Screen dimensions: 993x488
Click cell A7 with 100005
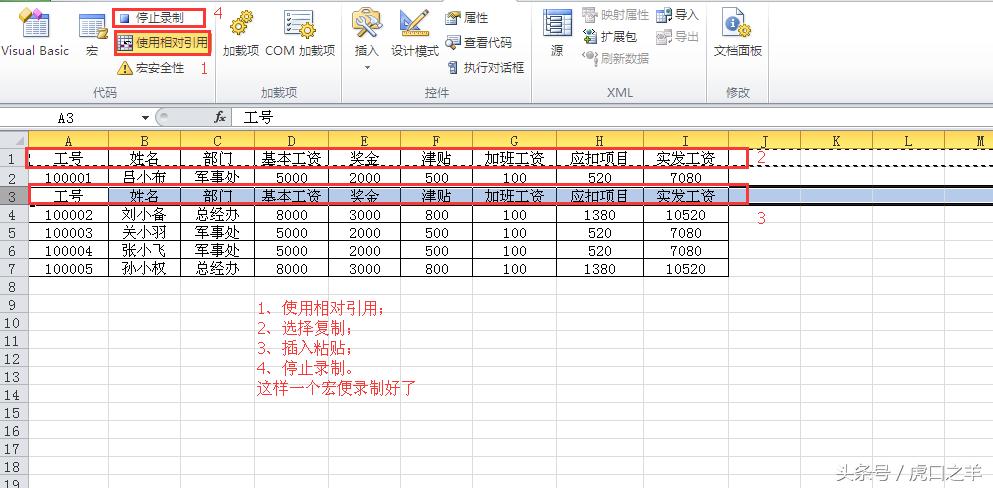point(68,268)
